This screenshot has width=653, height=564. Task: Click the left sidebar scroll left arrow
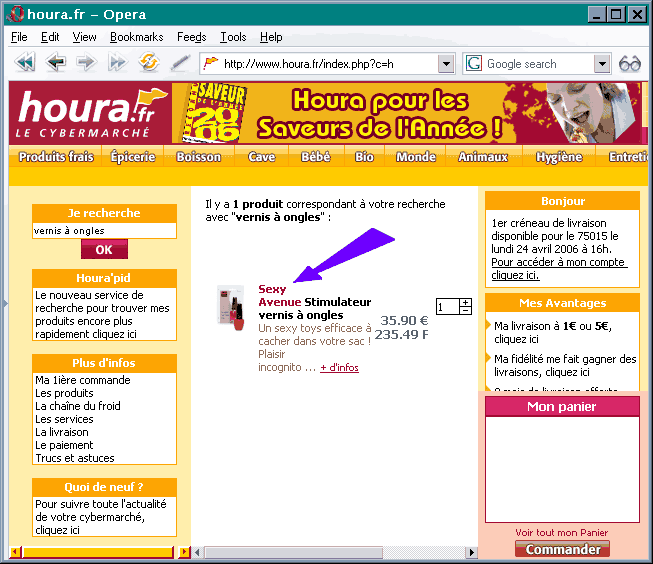(15, 552)
